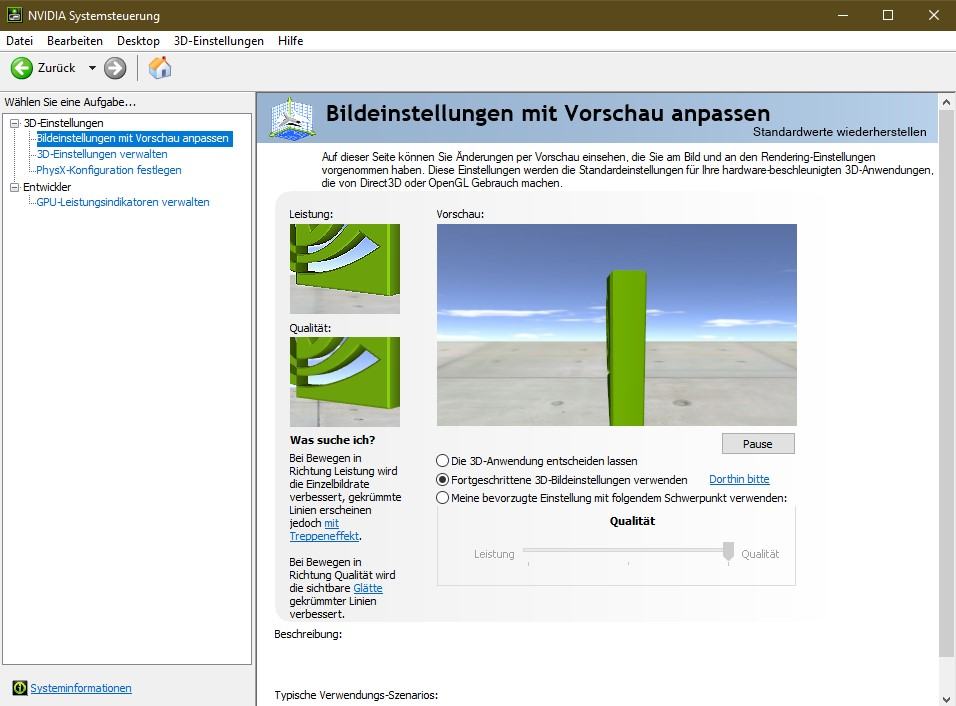Click the Pause button under preview
The height and width of the screenshot is (706, 956).
758,444
